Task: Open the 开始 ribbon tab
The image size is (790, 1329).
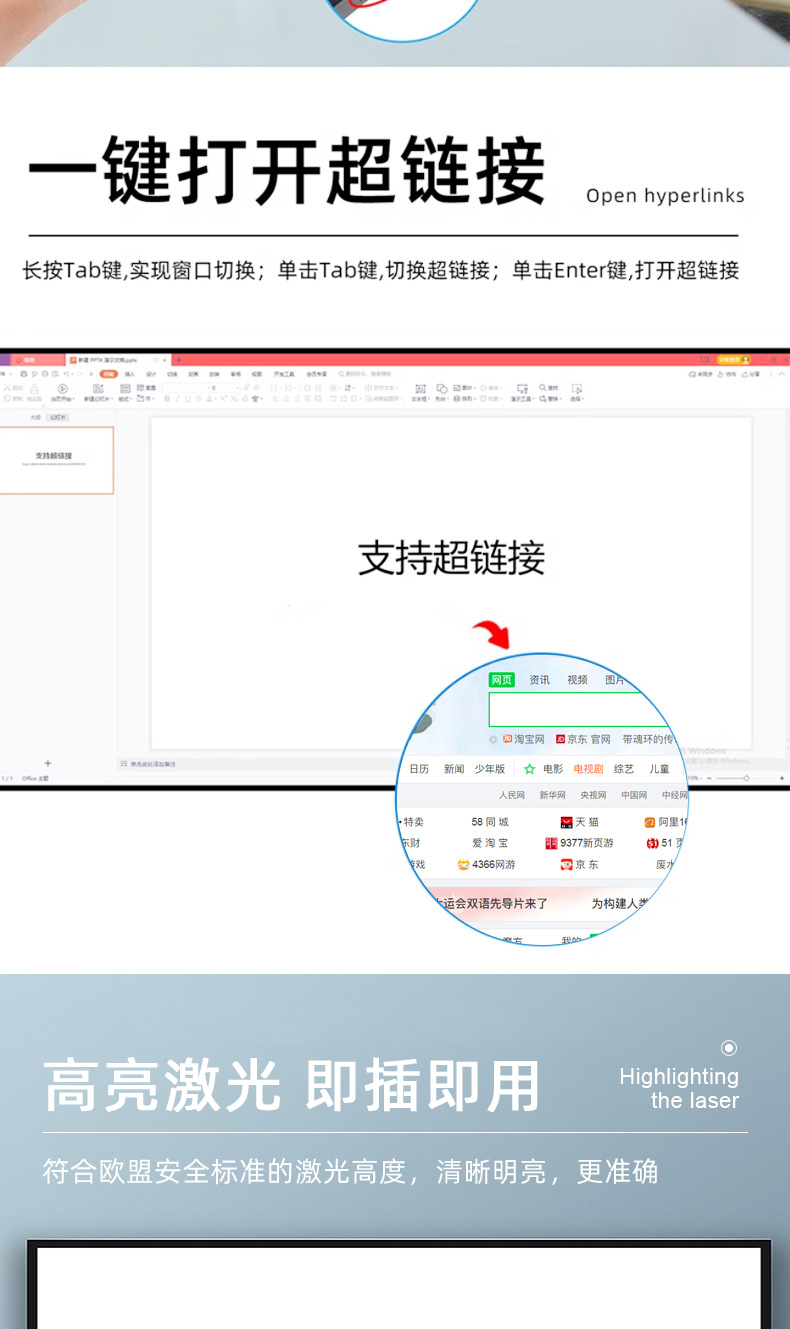Action: point(108,373)
